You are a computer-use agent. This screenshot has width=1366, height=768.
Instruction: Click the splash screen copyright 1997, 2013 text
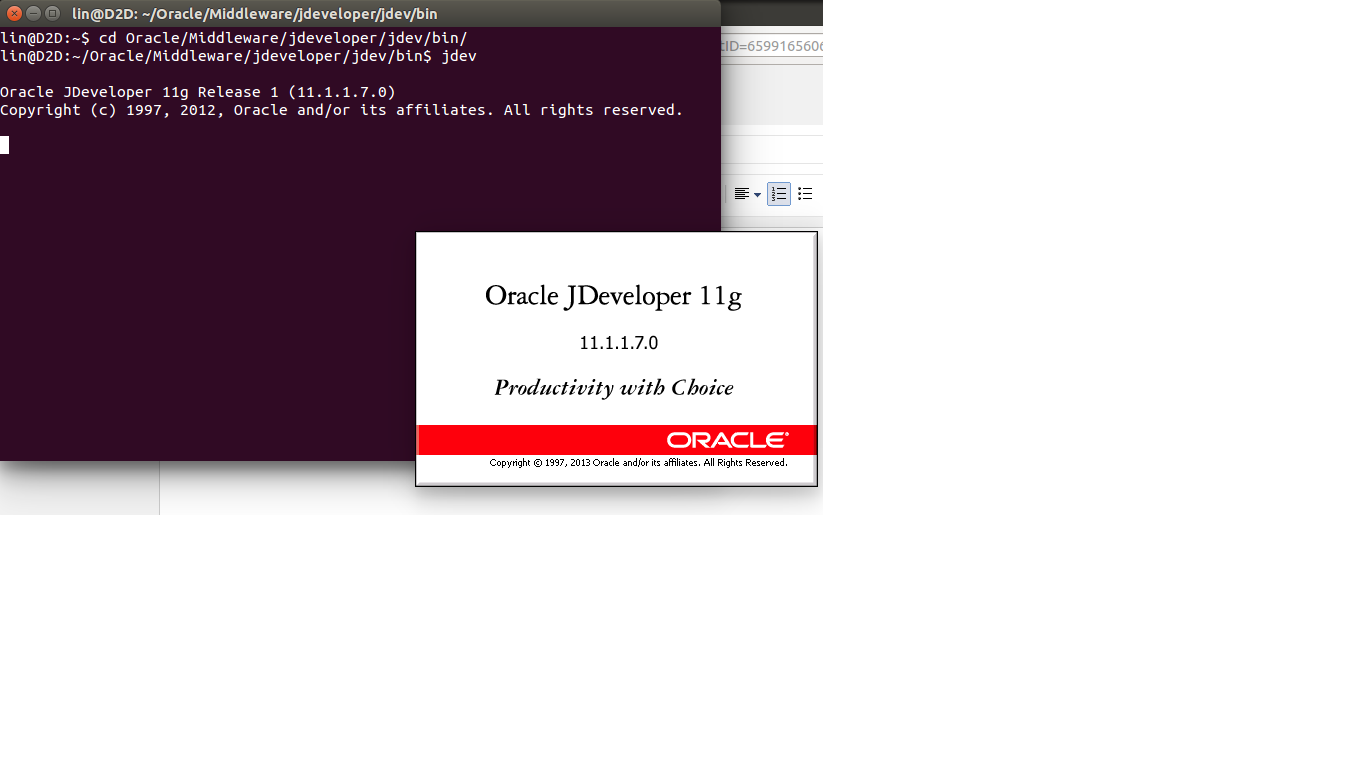tap(638, 463)
